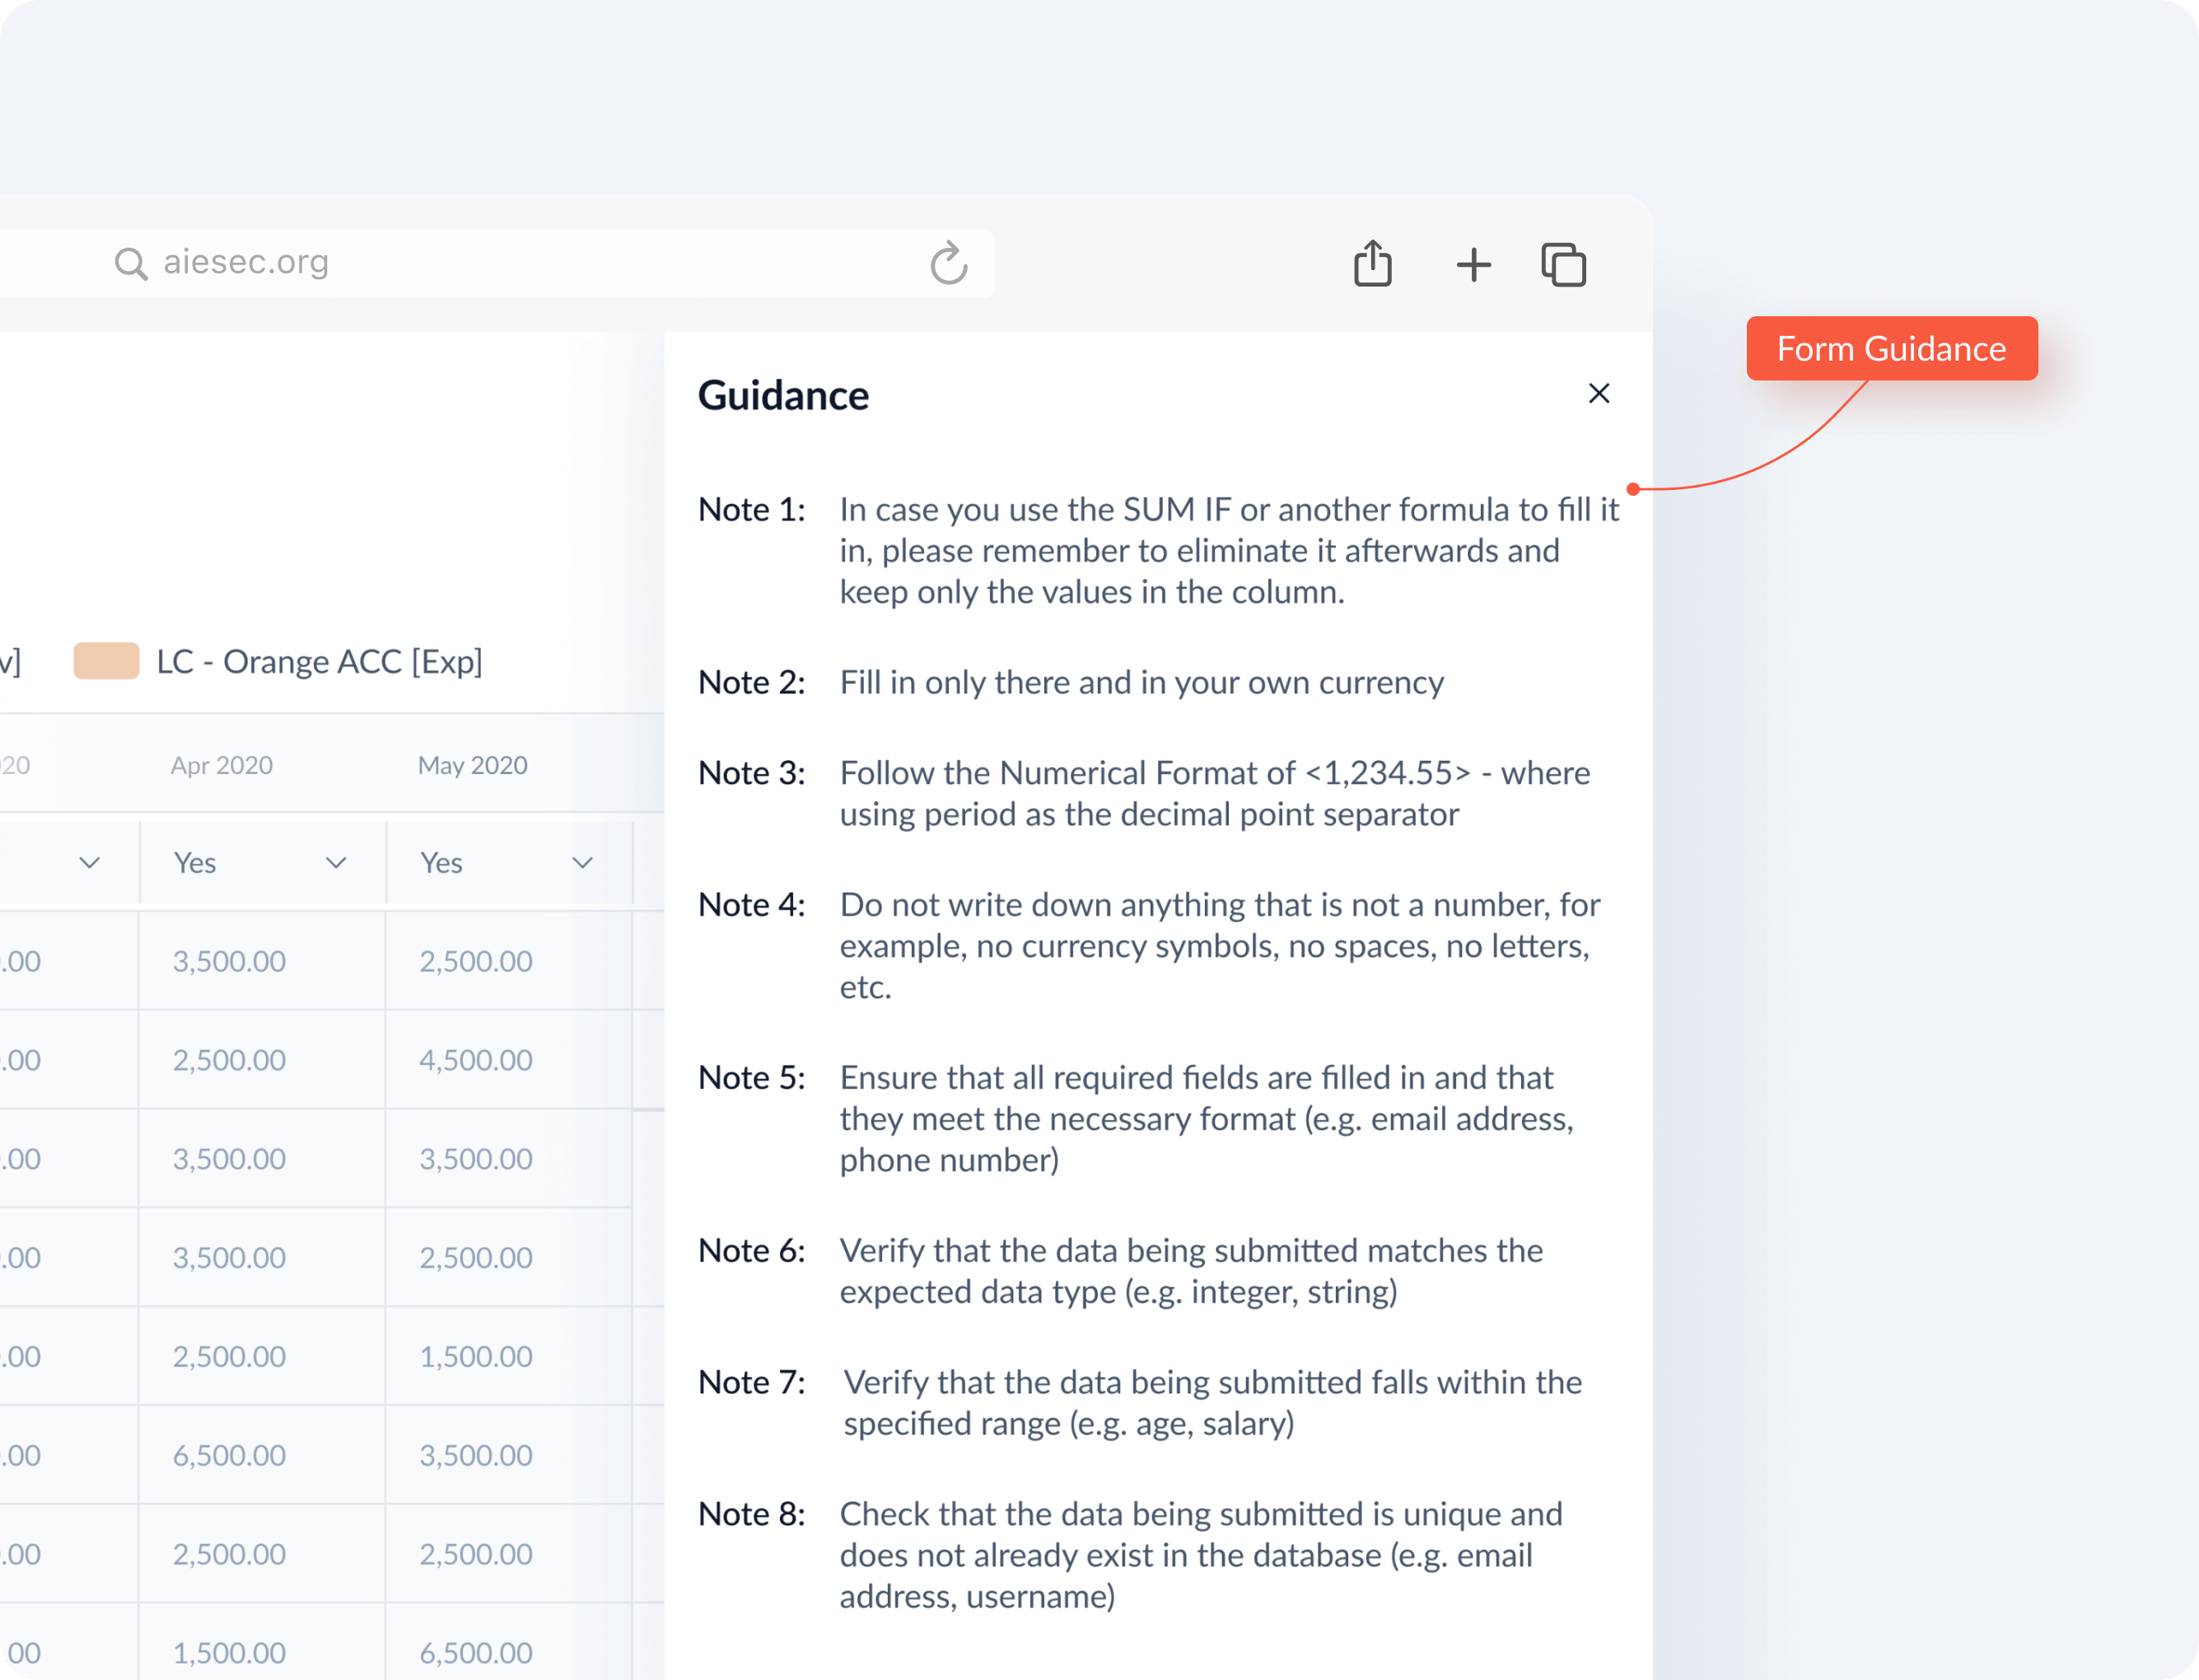Click the SUM IF formula note text

pyautogui.click(x=1228, y=550)
